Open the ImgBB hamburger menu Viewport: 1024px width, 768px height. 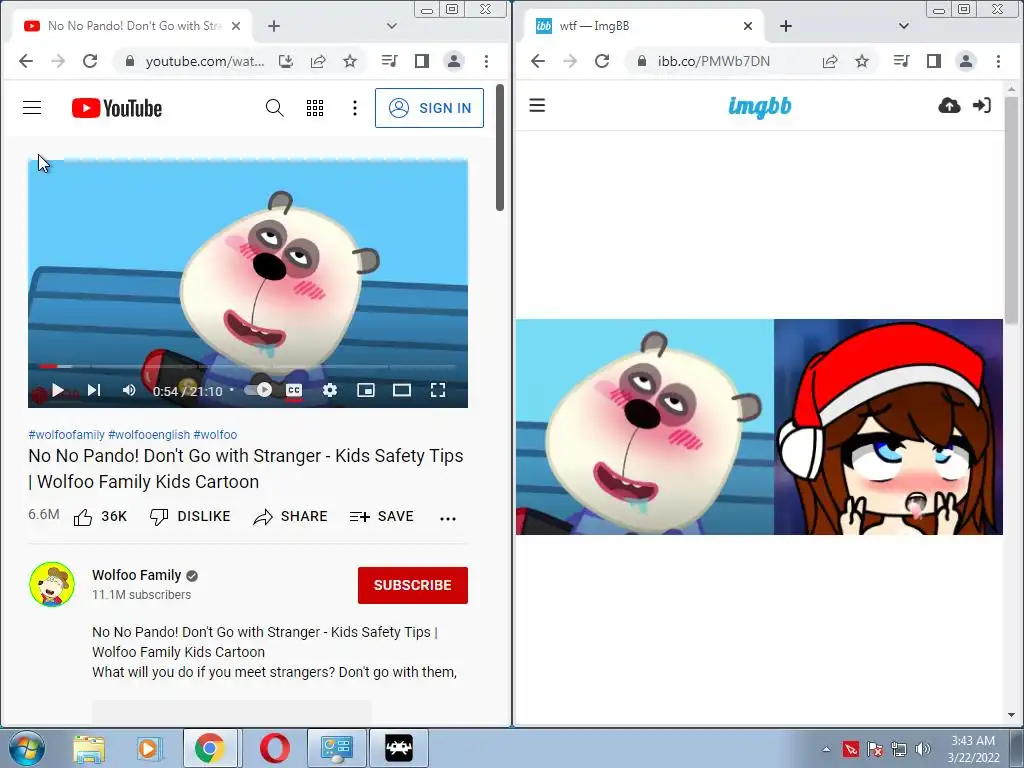[x=537, y=105]
